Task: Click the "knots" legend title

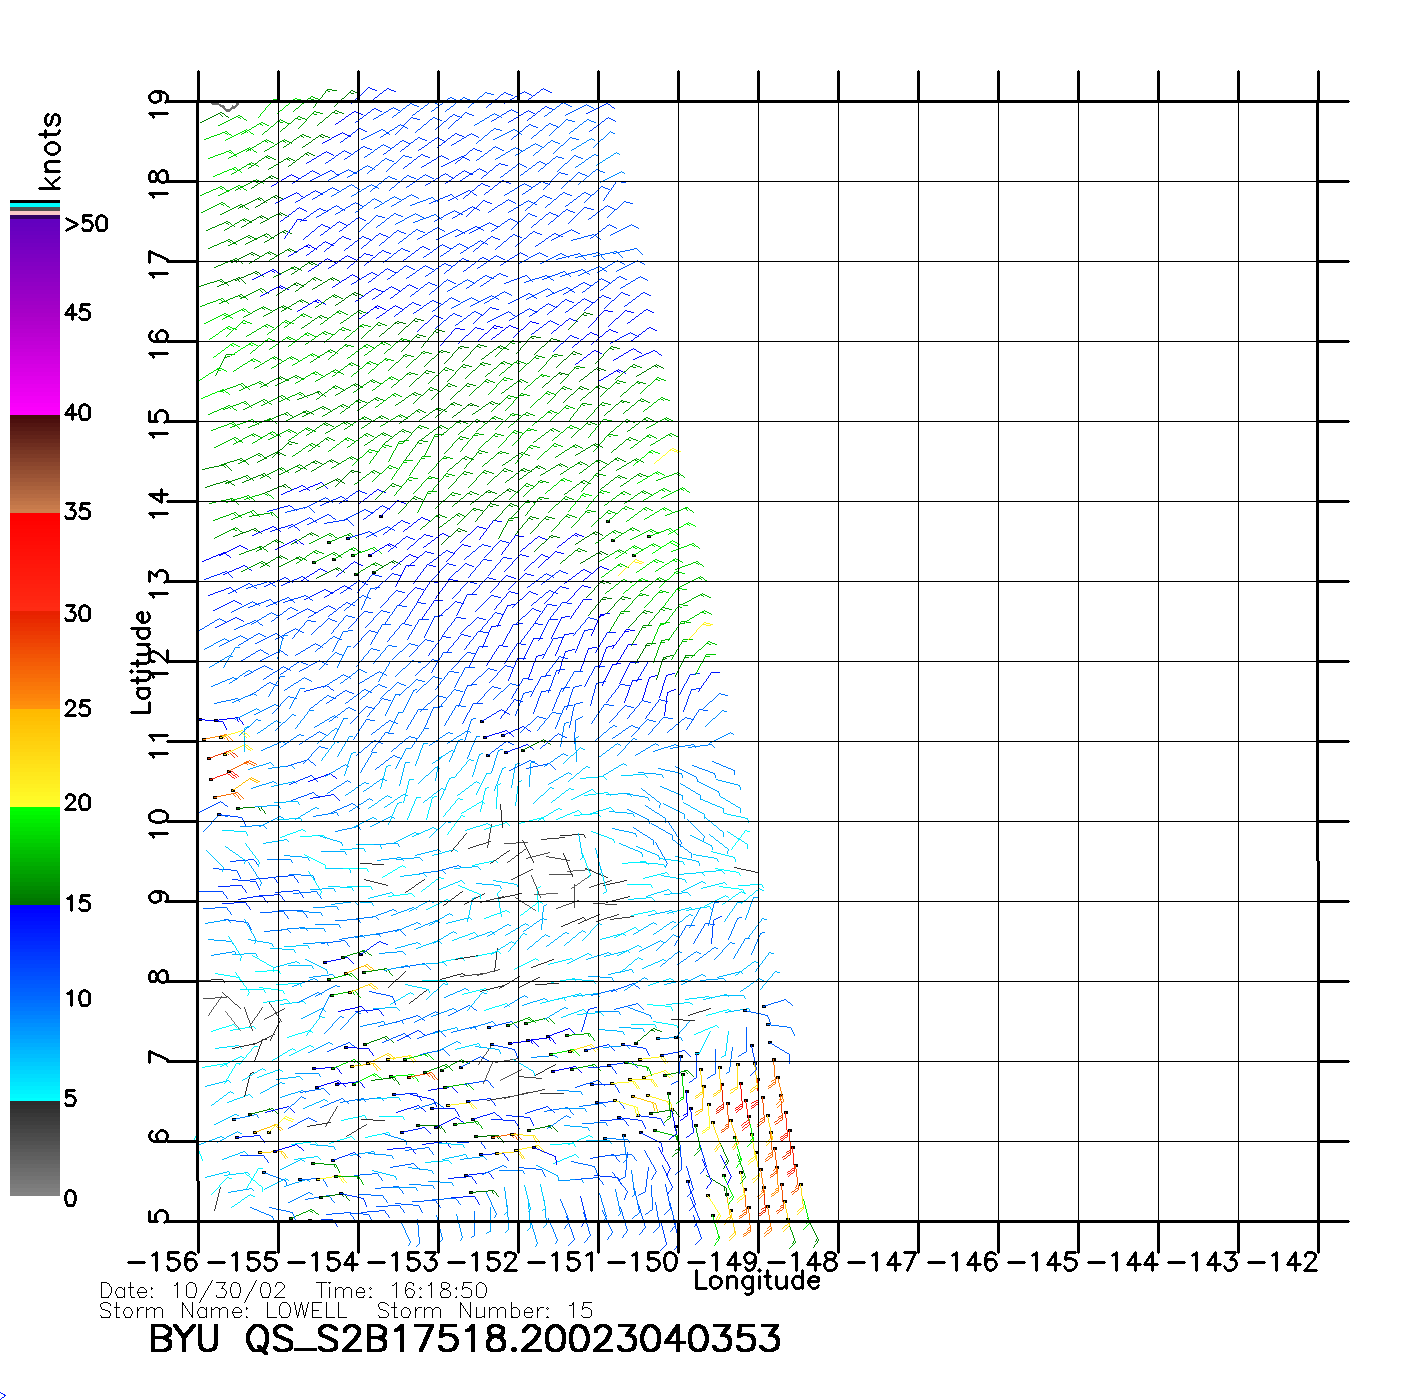Action: tap(50, 151)
